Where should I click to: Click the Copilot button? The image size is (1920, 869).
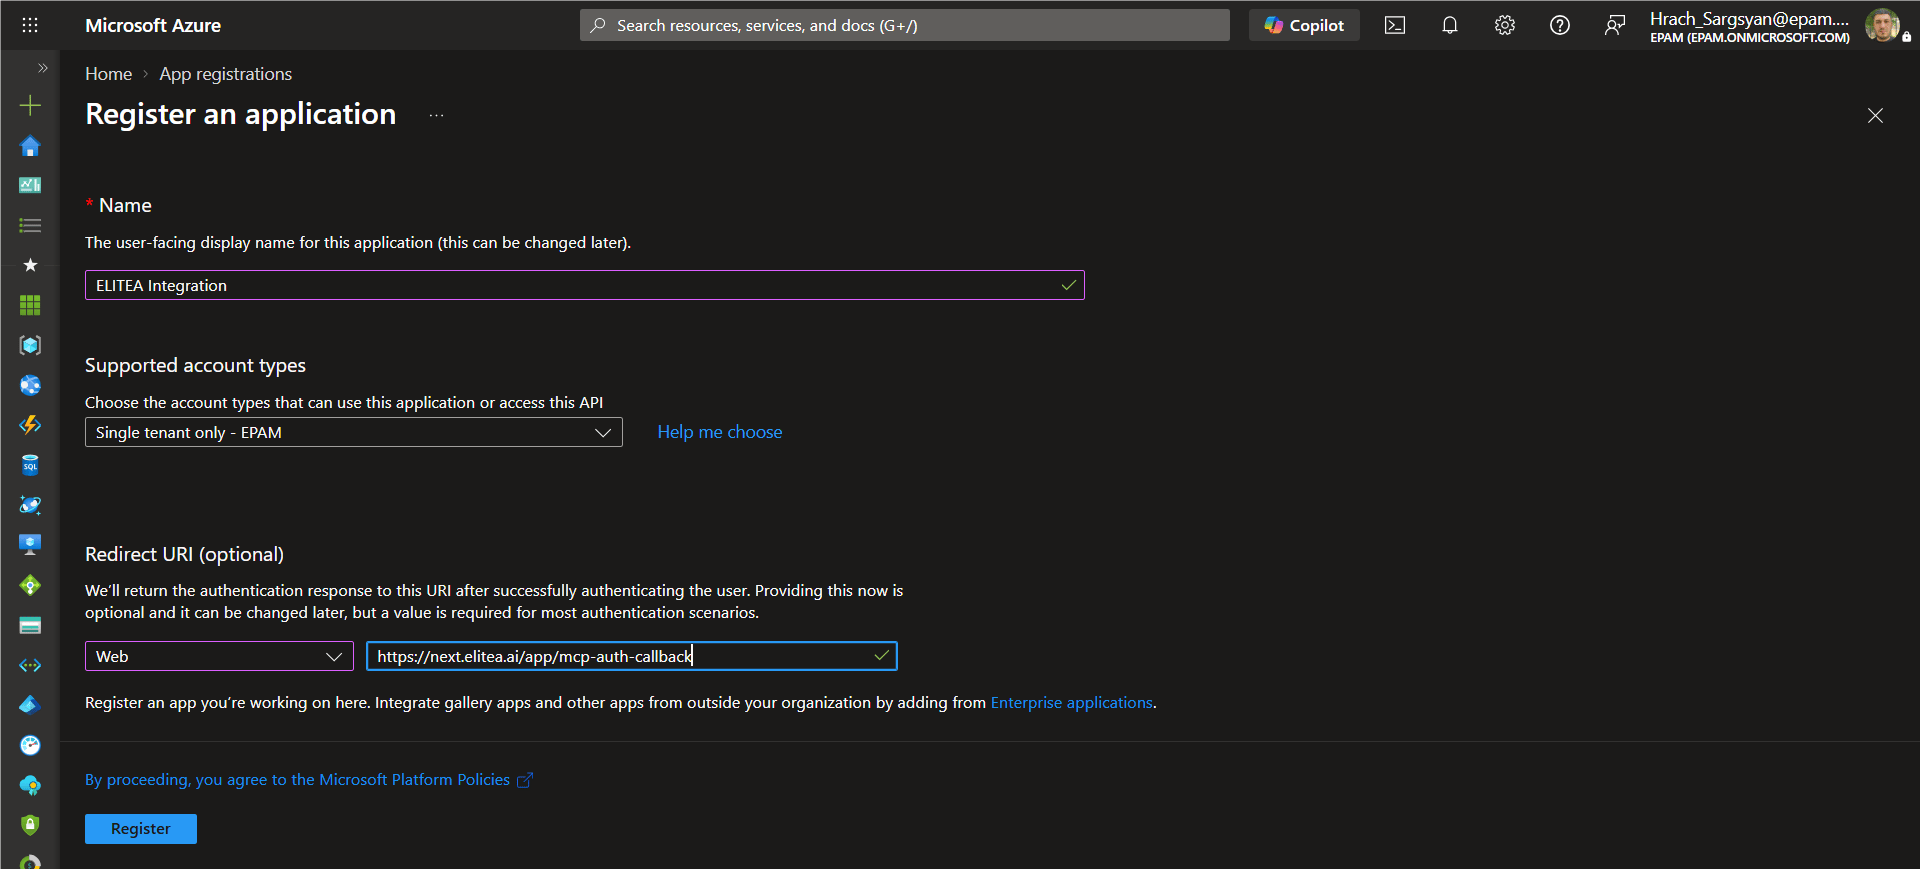(x=1304, y=25)
